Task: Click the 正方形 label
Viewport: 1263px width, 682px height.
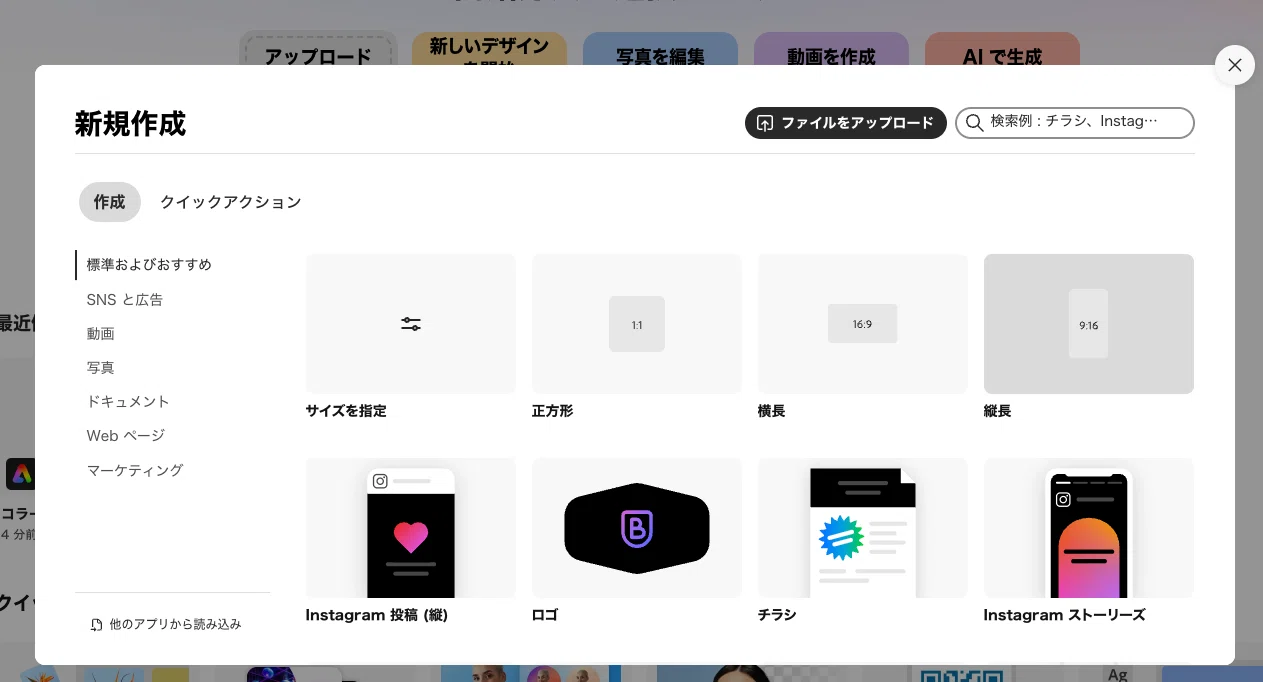Action: [x=553, y=411]
